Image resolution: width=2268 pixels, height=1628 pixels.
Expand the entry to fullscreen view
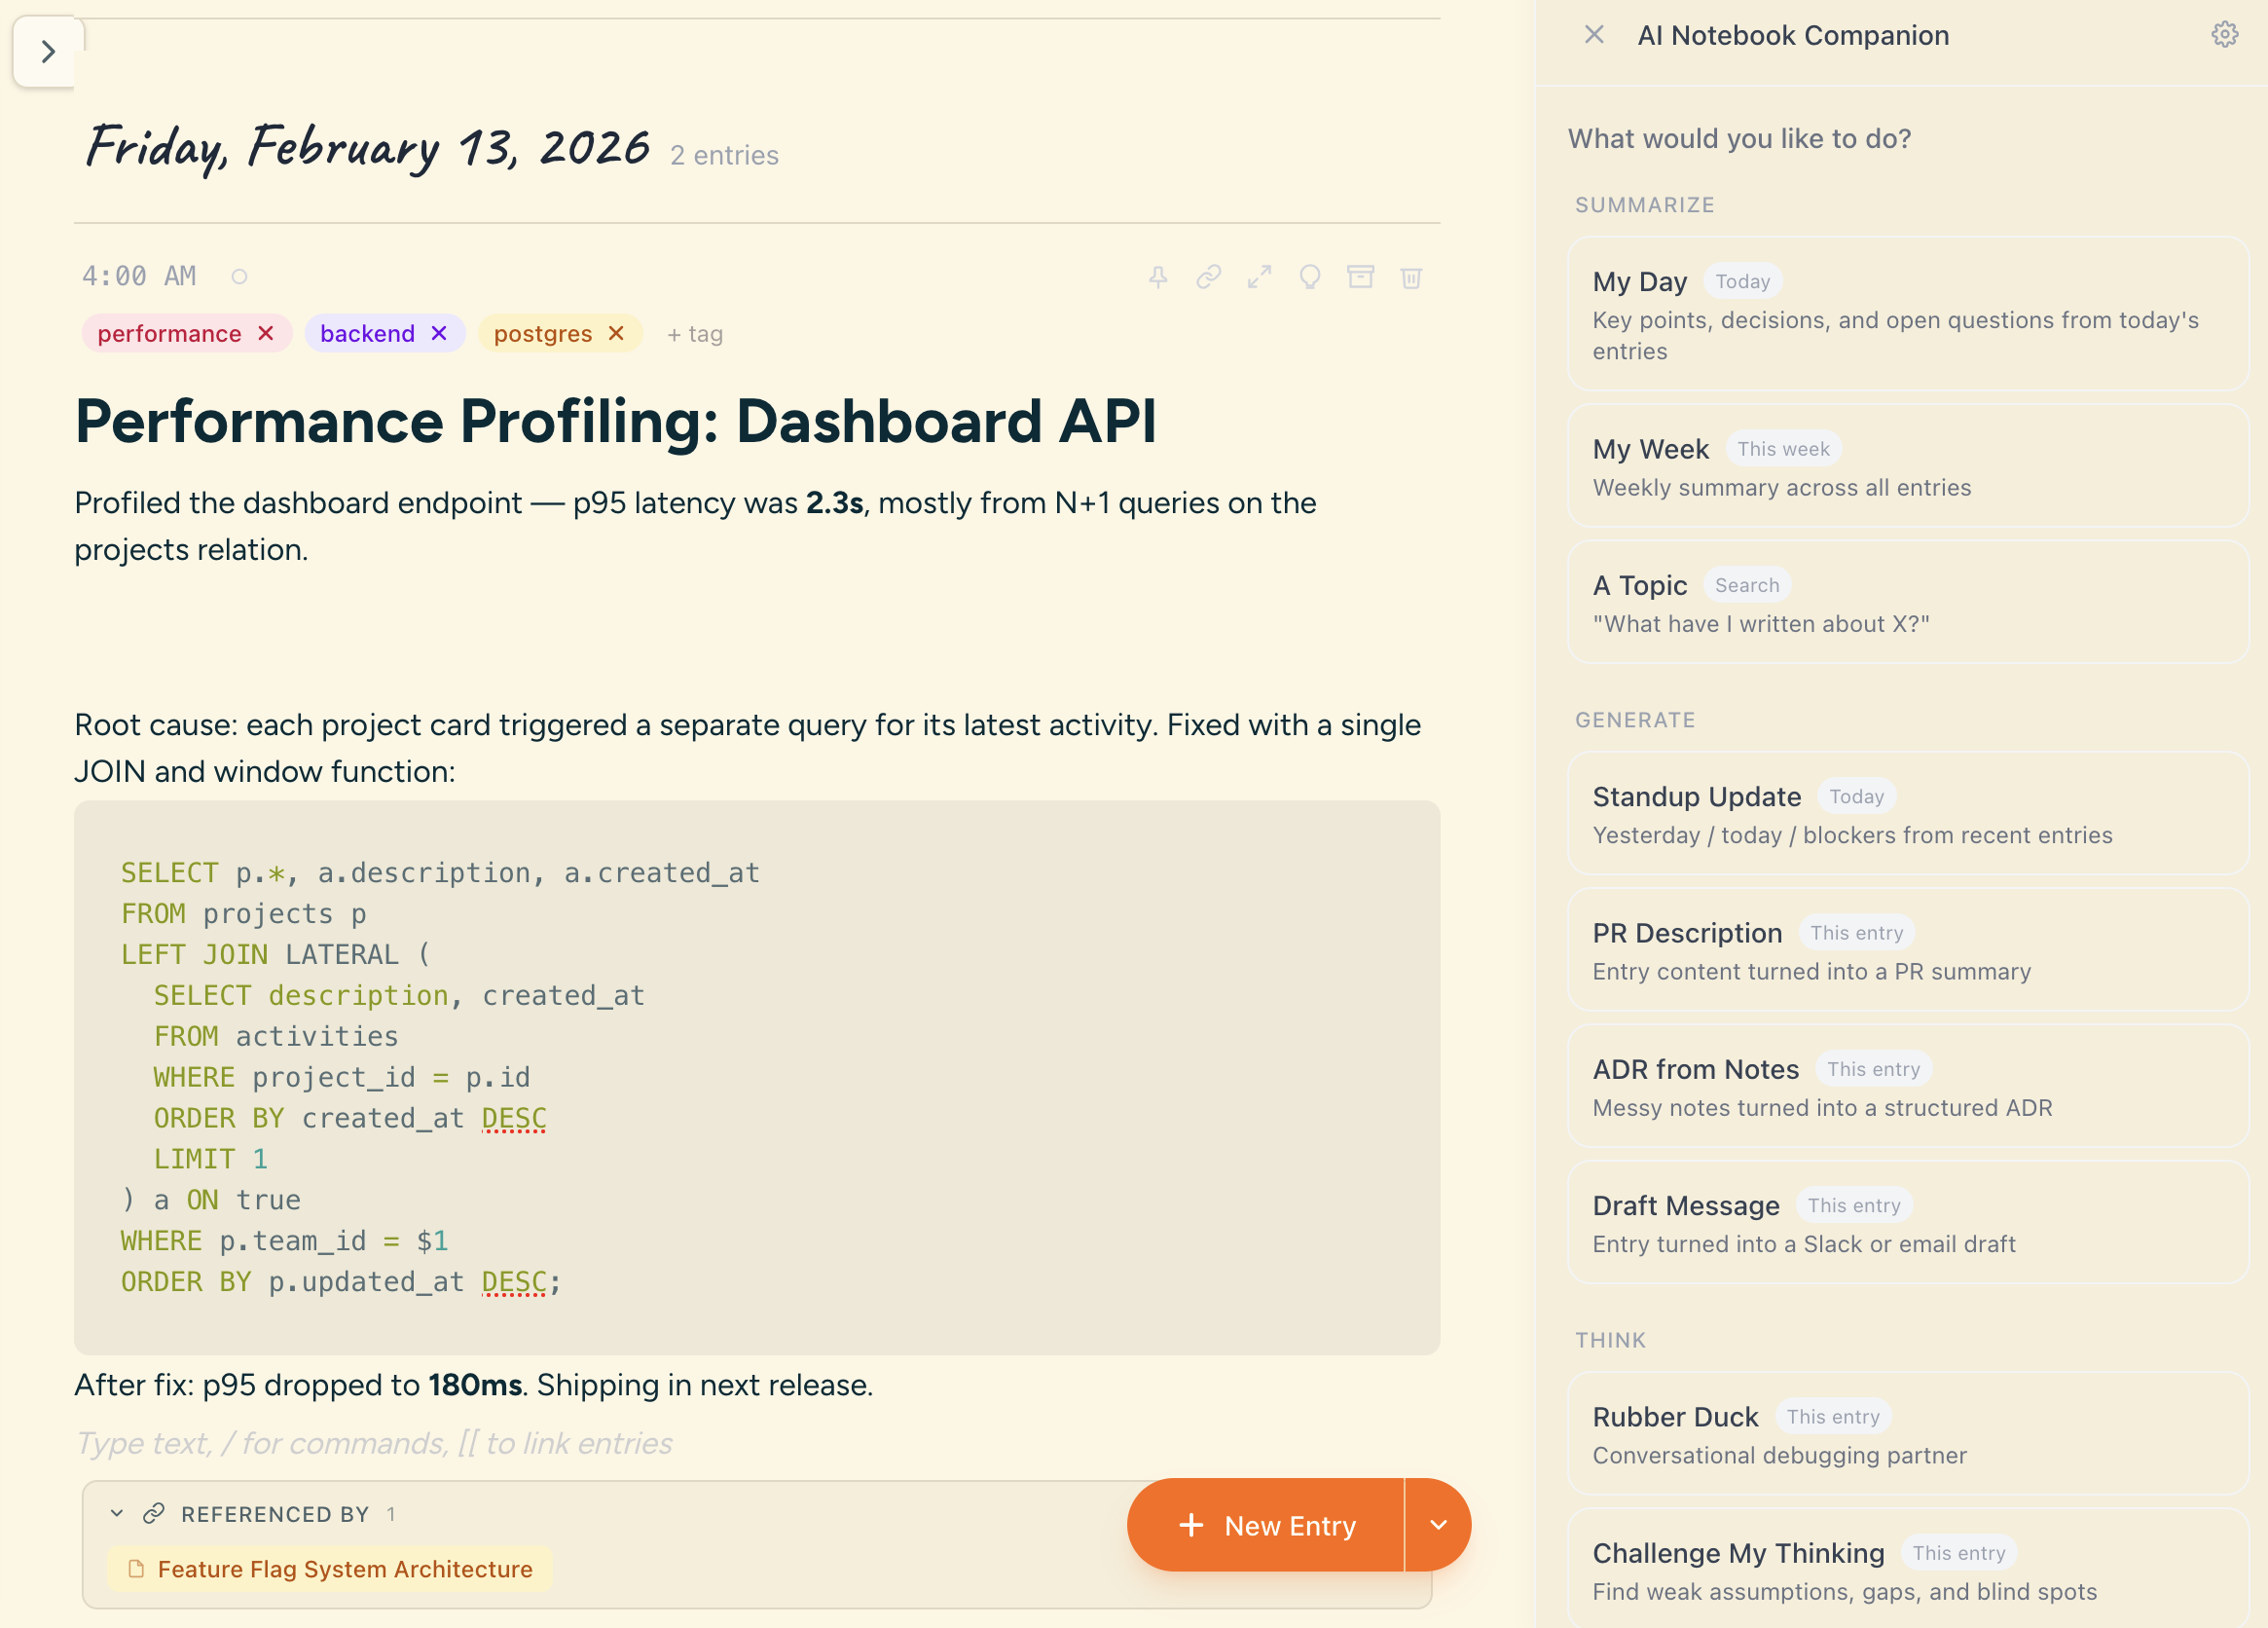pos(1259,277)
